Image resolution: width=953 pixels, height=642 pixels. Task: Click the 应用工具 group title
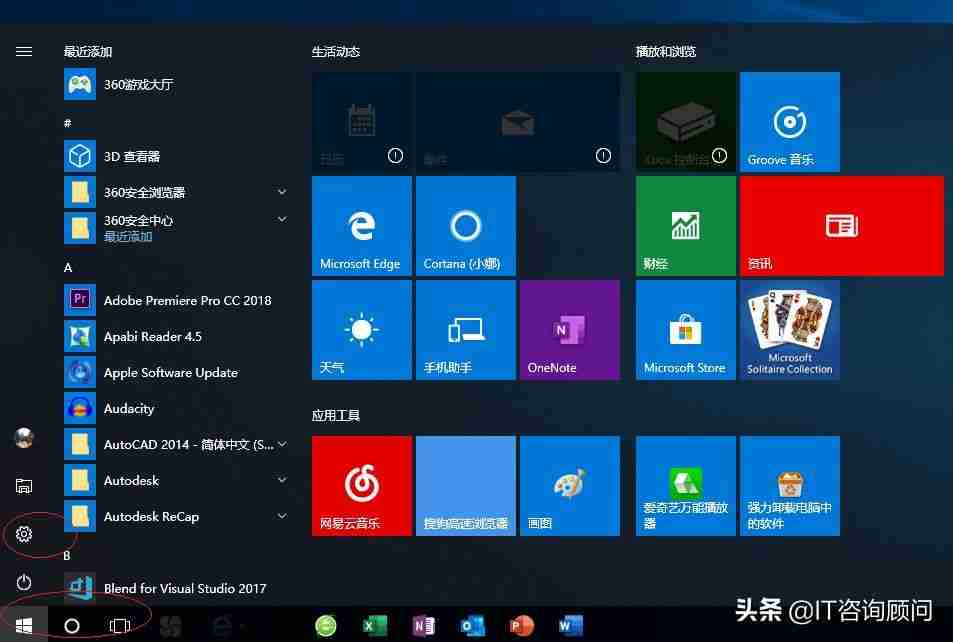(335, 415)
